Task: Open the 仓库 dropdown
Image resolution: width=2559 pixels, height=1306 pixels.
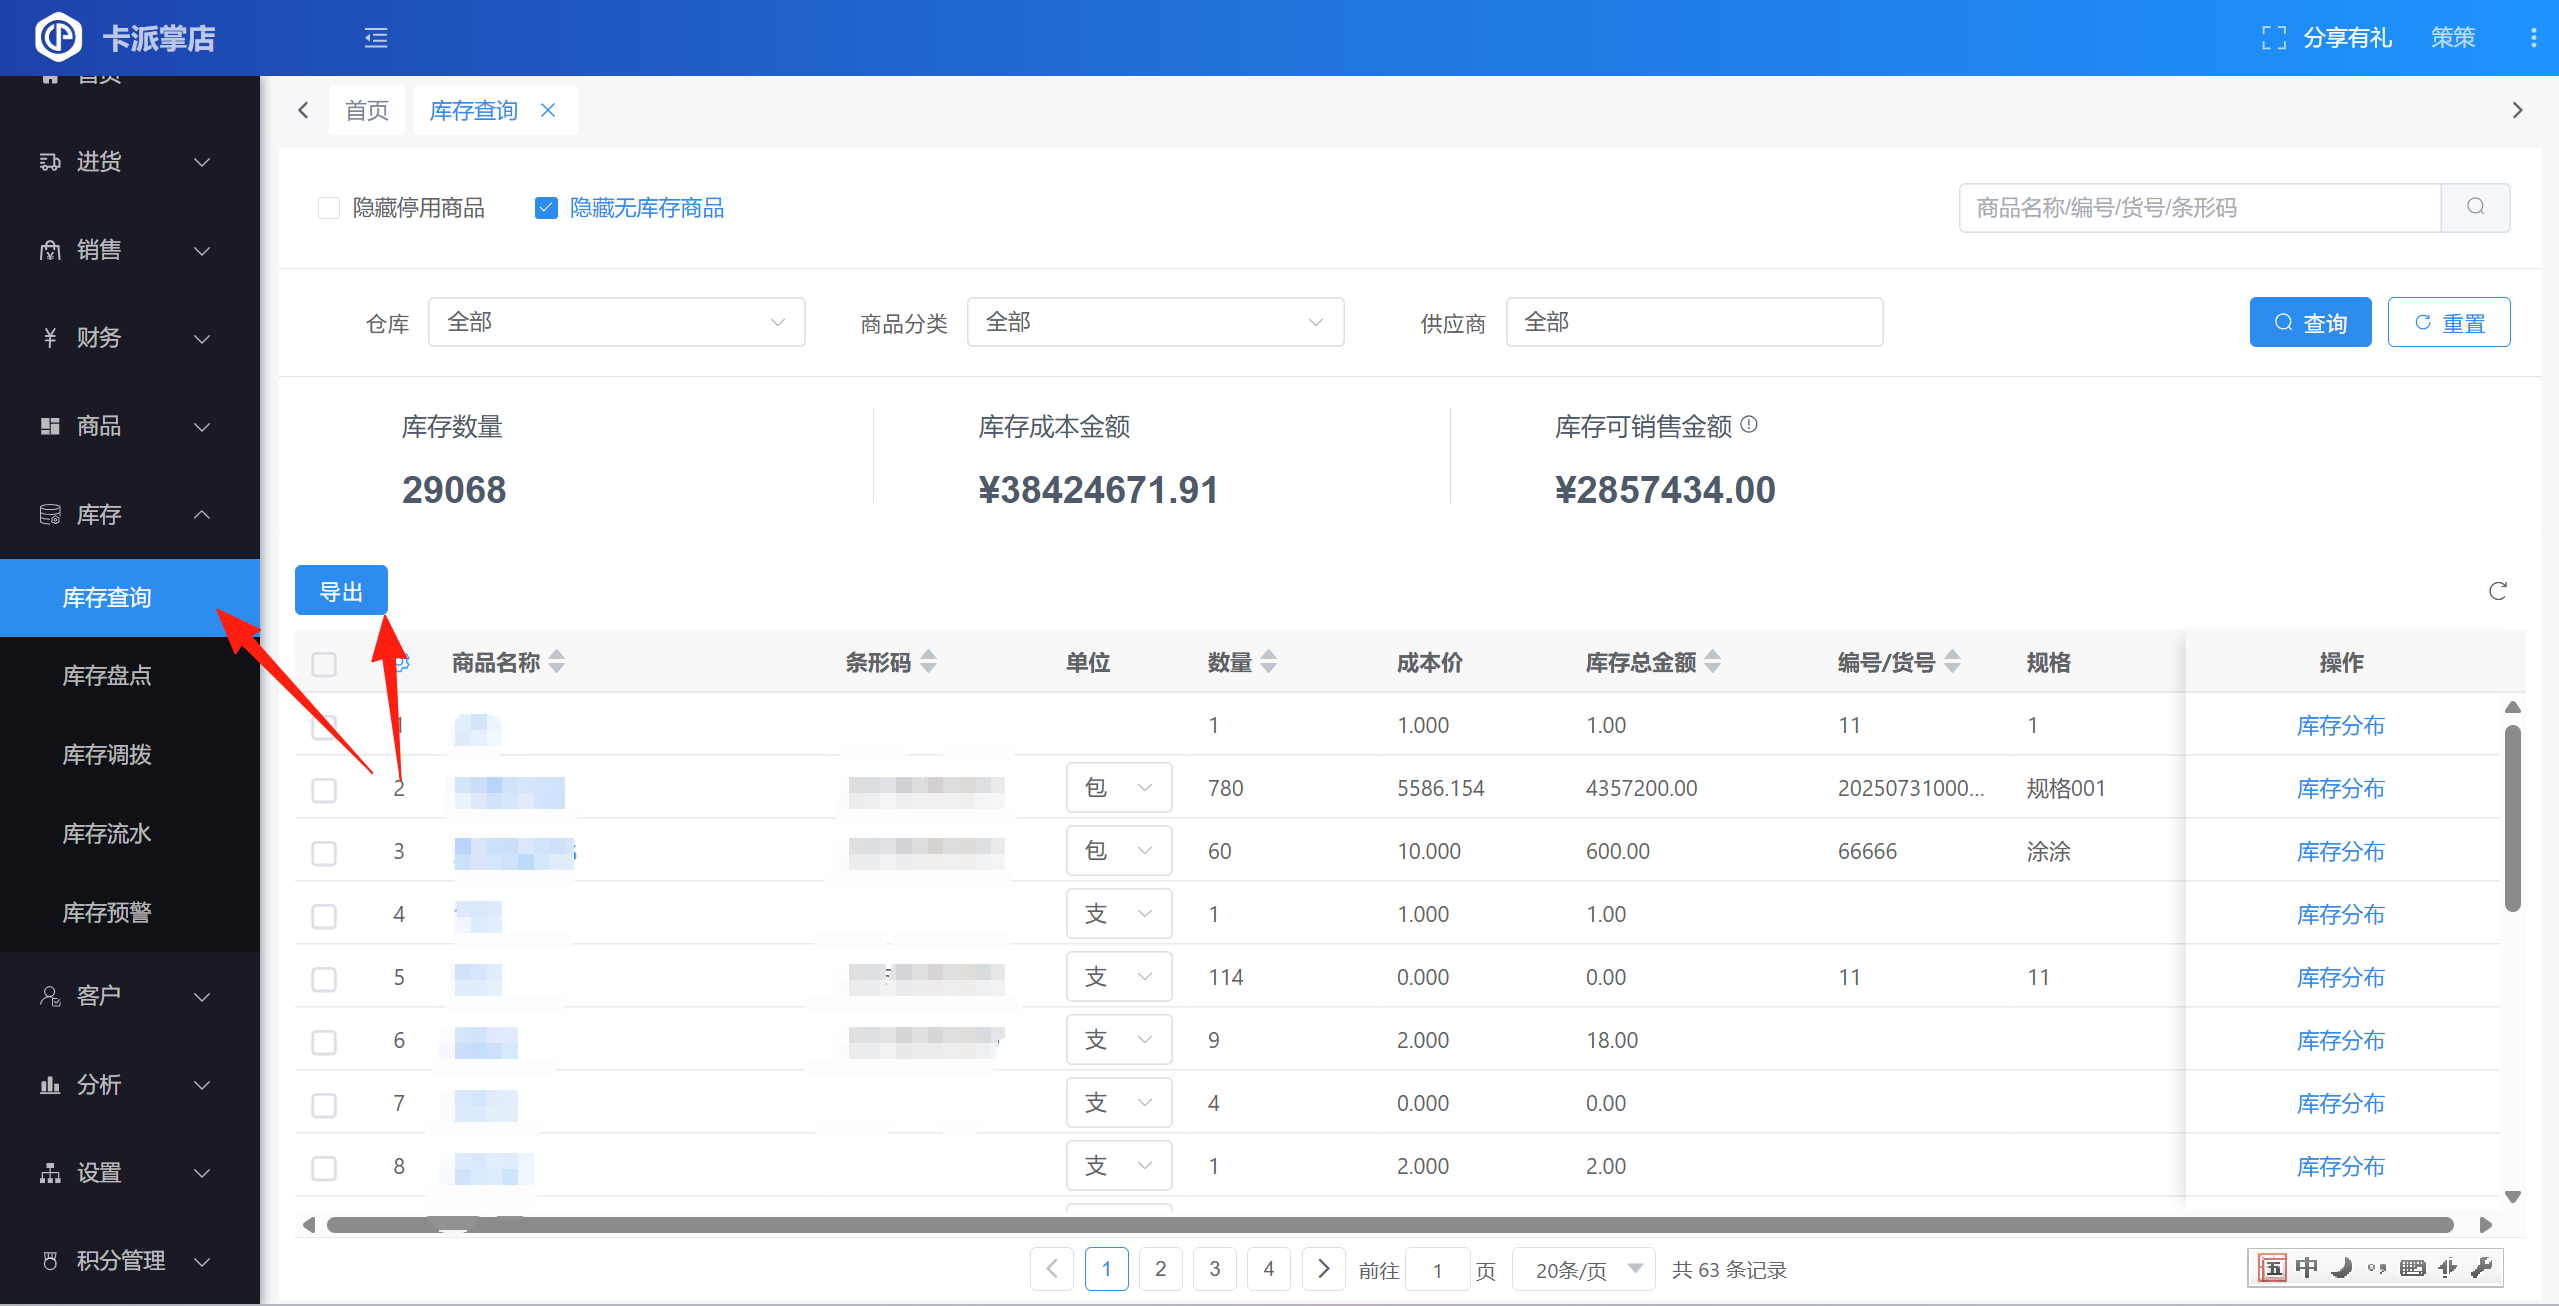Action: pos(616,322)
